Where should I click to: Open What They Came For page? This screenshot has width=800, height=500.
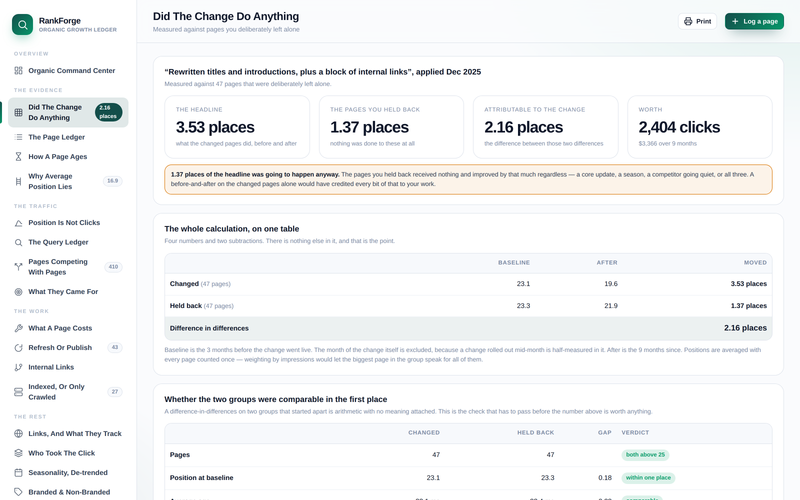pos(68,292)
